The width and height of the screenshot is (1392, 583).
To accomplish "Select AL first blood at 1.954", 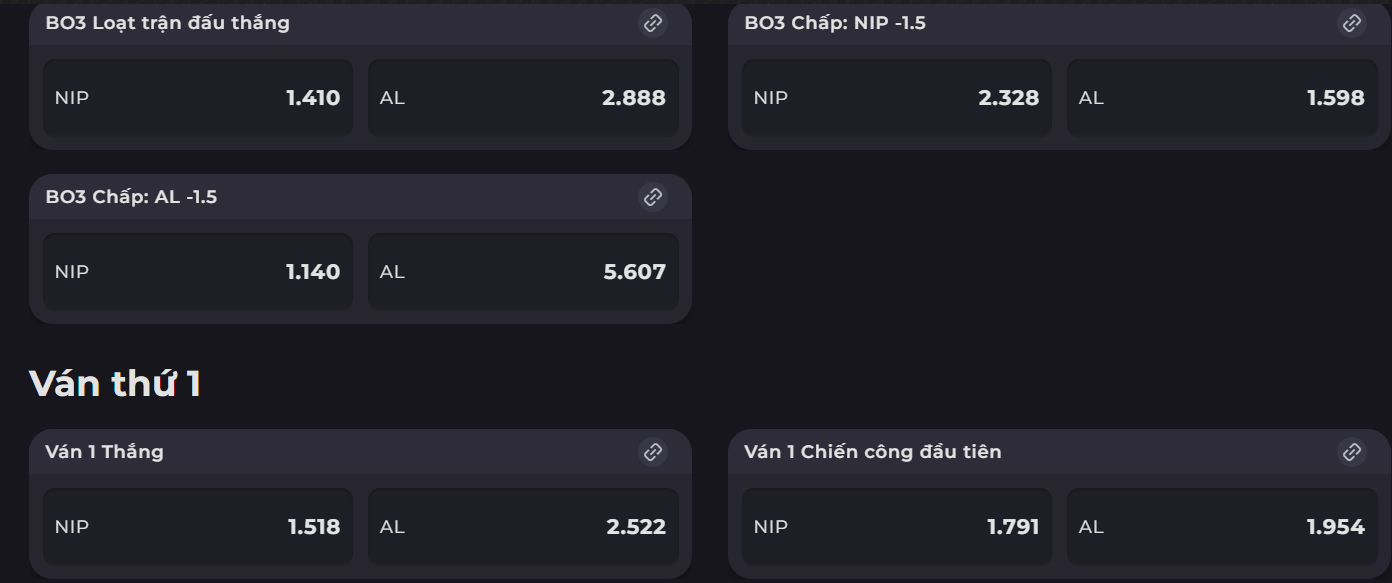I will 1222,527.
